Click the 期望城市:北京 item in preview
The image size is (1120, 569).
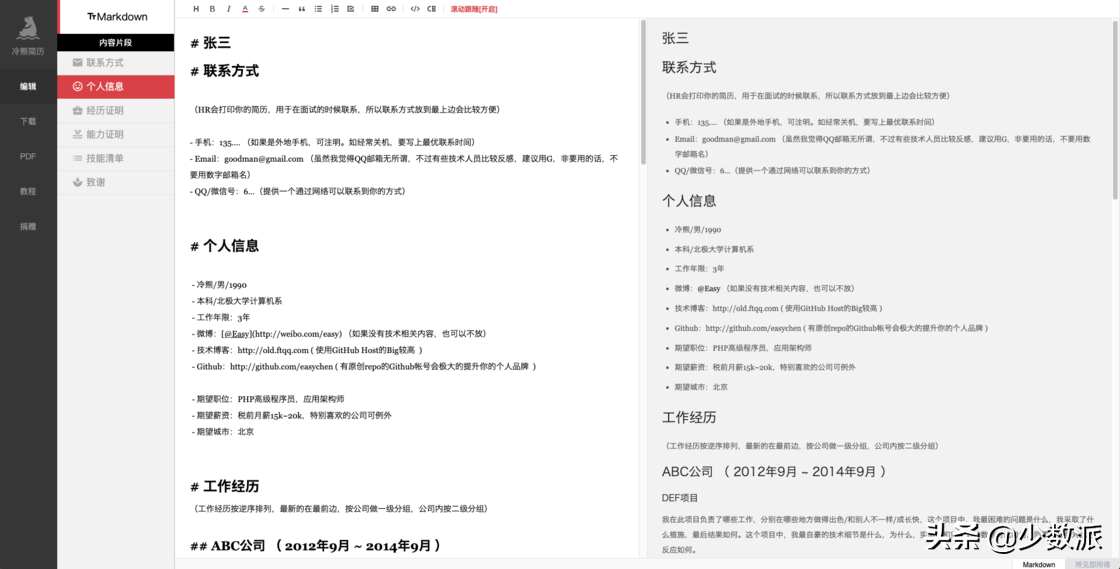pyautogui.click(x=699, y=387)
